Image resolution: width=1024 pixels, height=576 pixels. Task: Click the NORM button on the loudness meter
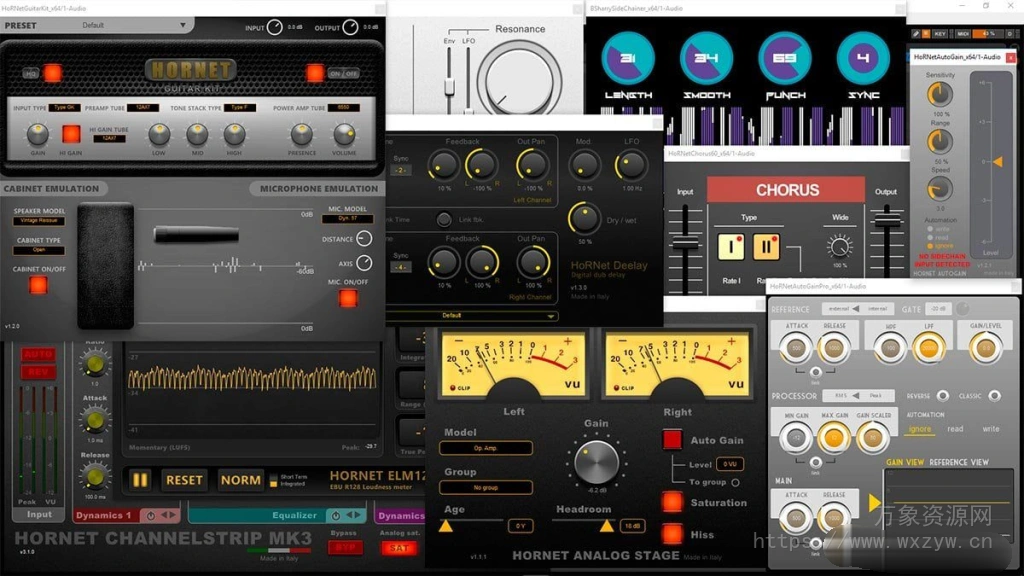(240, 481)
